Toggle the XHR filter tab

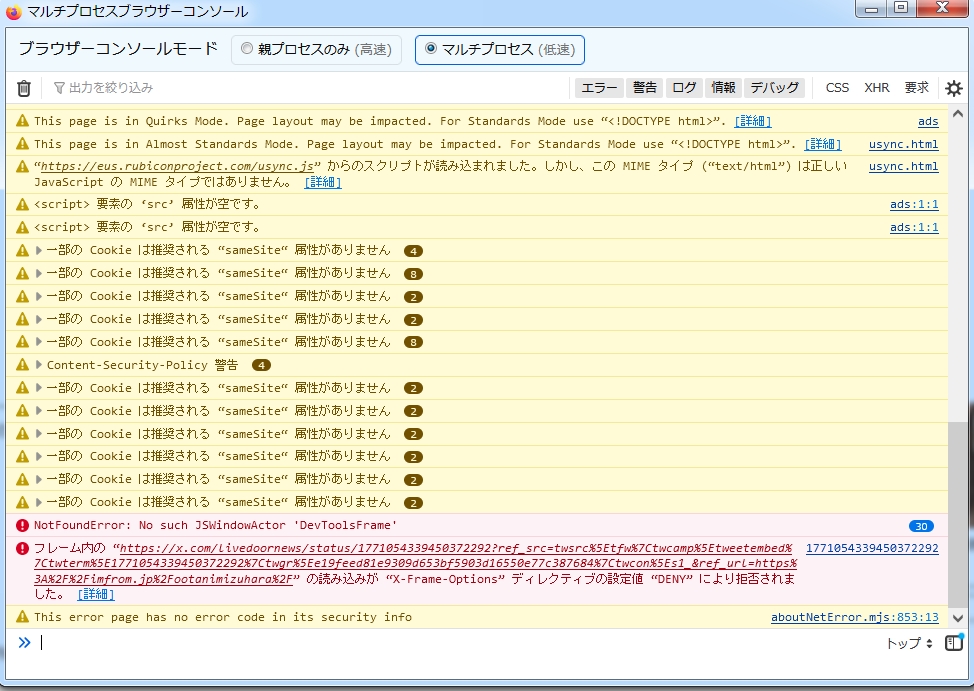coord(877,88)
